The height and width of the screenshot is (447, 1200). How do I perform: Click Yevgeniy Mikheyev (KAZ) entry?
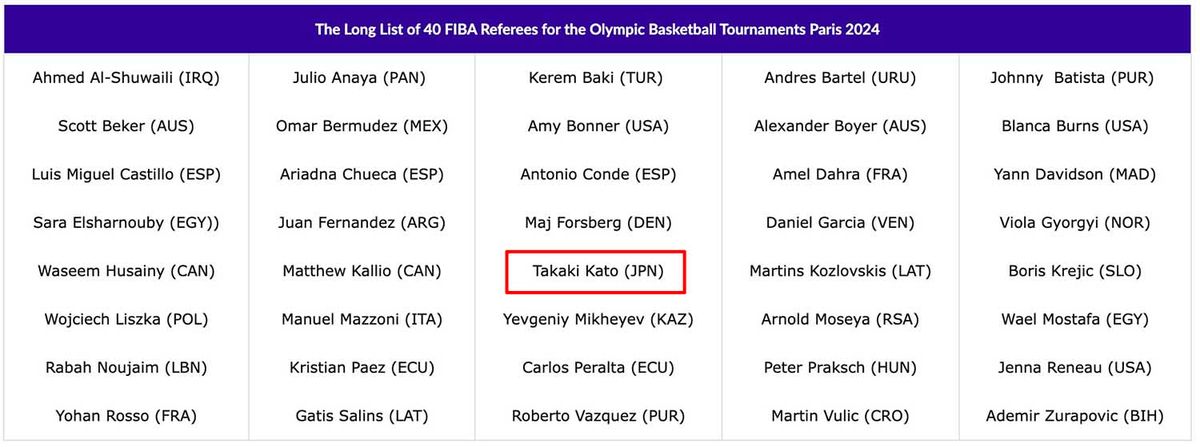598,320
